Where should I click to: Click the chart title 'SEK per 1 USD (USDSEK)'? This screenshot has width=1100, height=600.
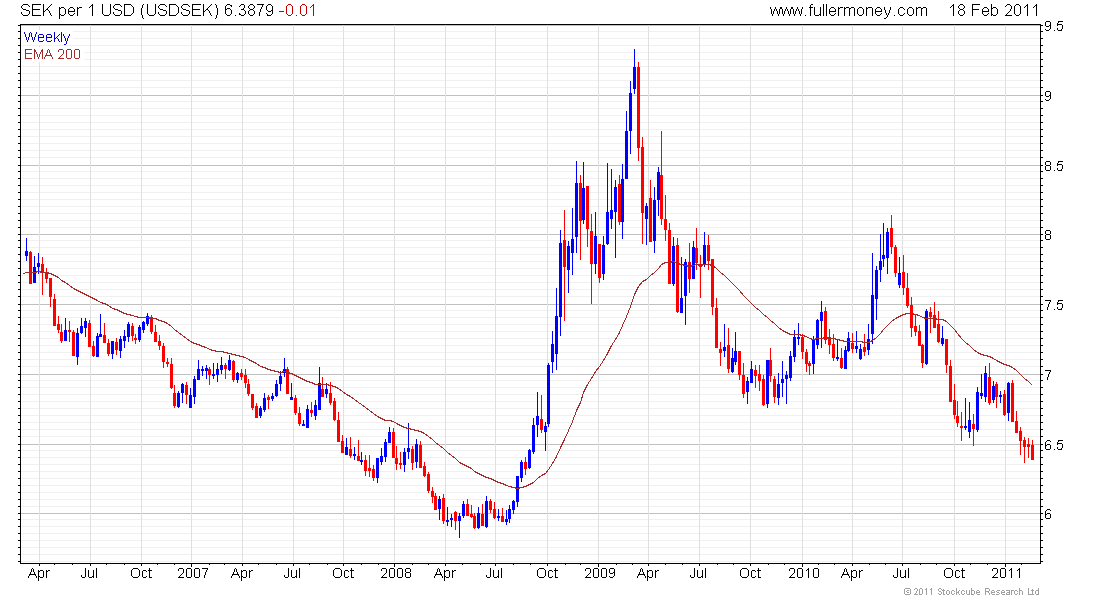point(119,11)
